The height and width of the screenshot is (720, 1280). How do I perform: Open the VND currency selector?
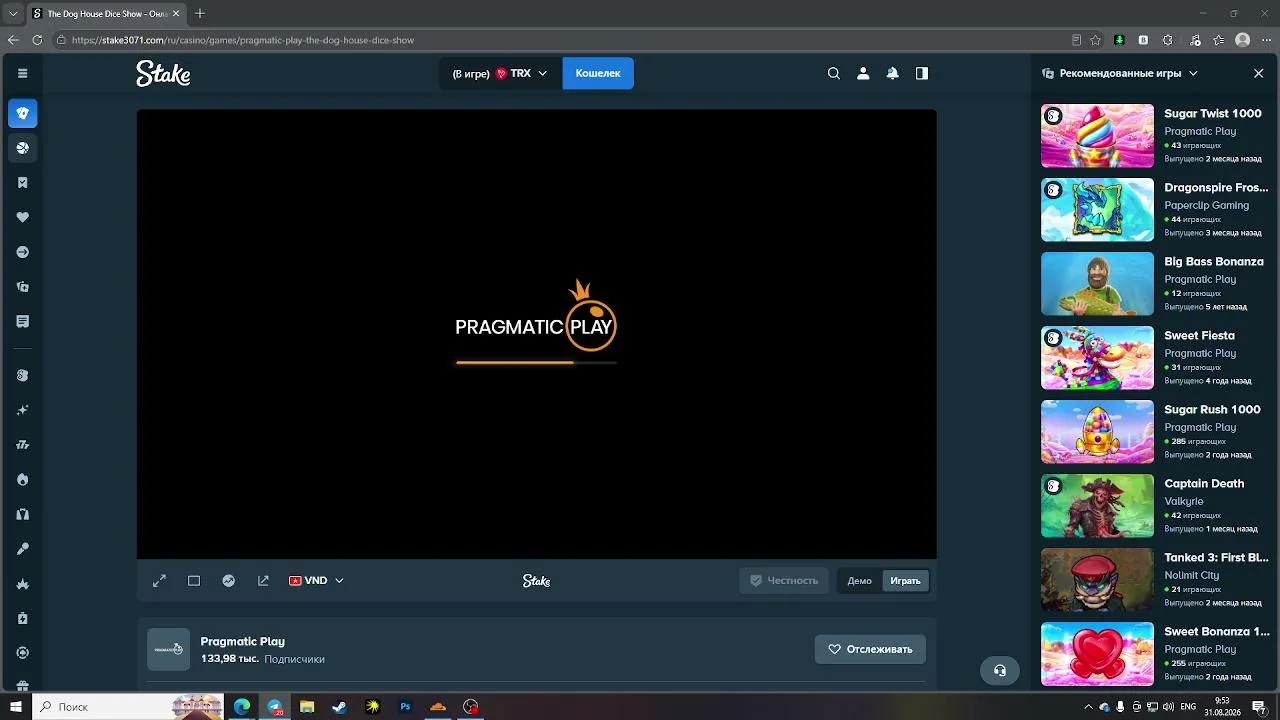pos(316,581)
